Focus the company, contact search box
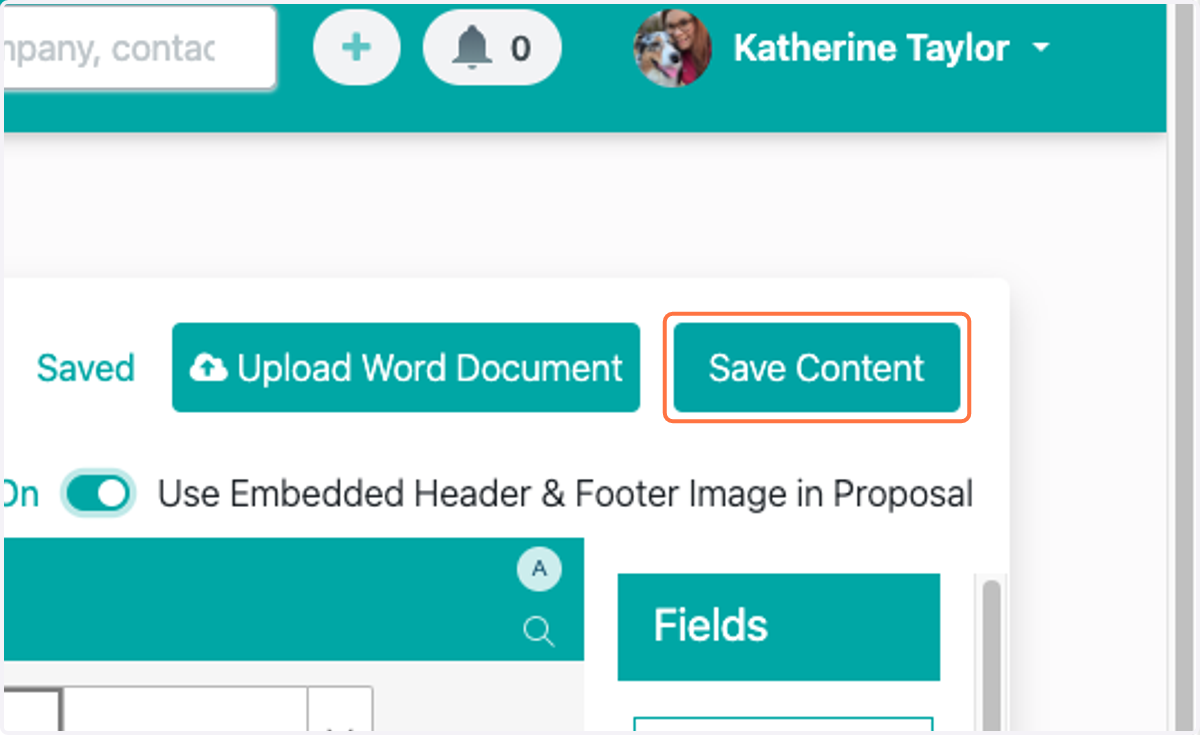The width and height of the screenshot is (1200, 735). click(139, 48)
